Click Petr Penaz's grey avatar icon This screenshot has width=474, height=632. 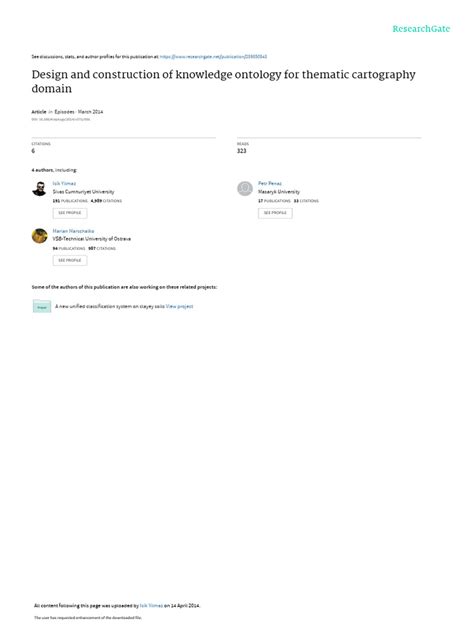pos(245,189)
